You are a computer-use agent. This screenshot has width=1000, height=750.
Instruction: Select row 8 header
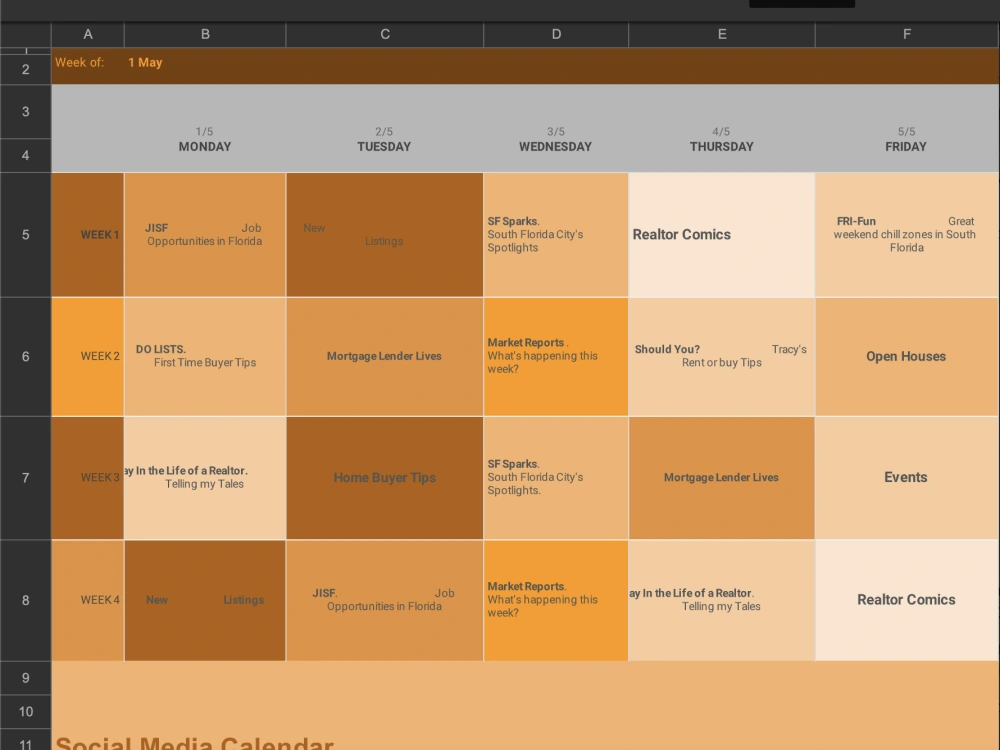[26, 600]
